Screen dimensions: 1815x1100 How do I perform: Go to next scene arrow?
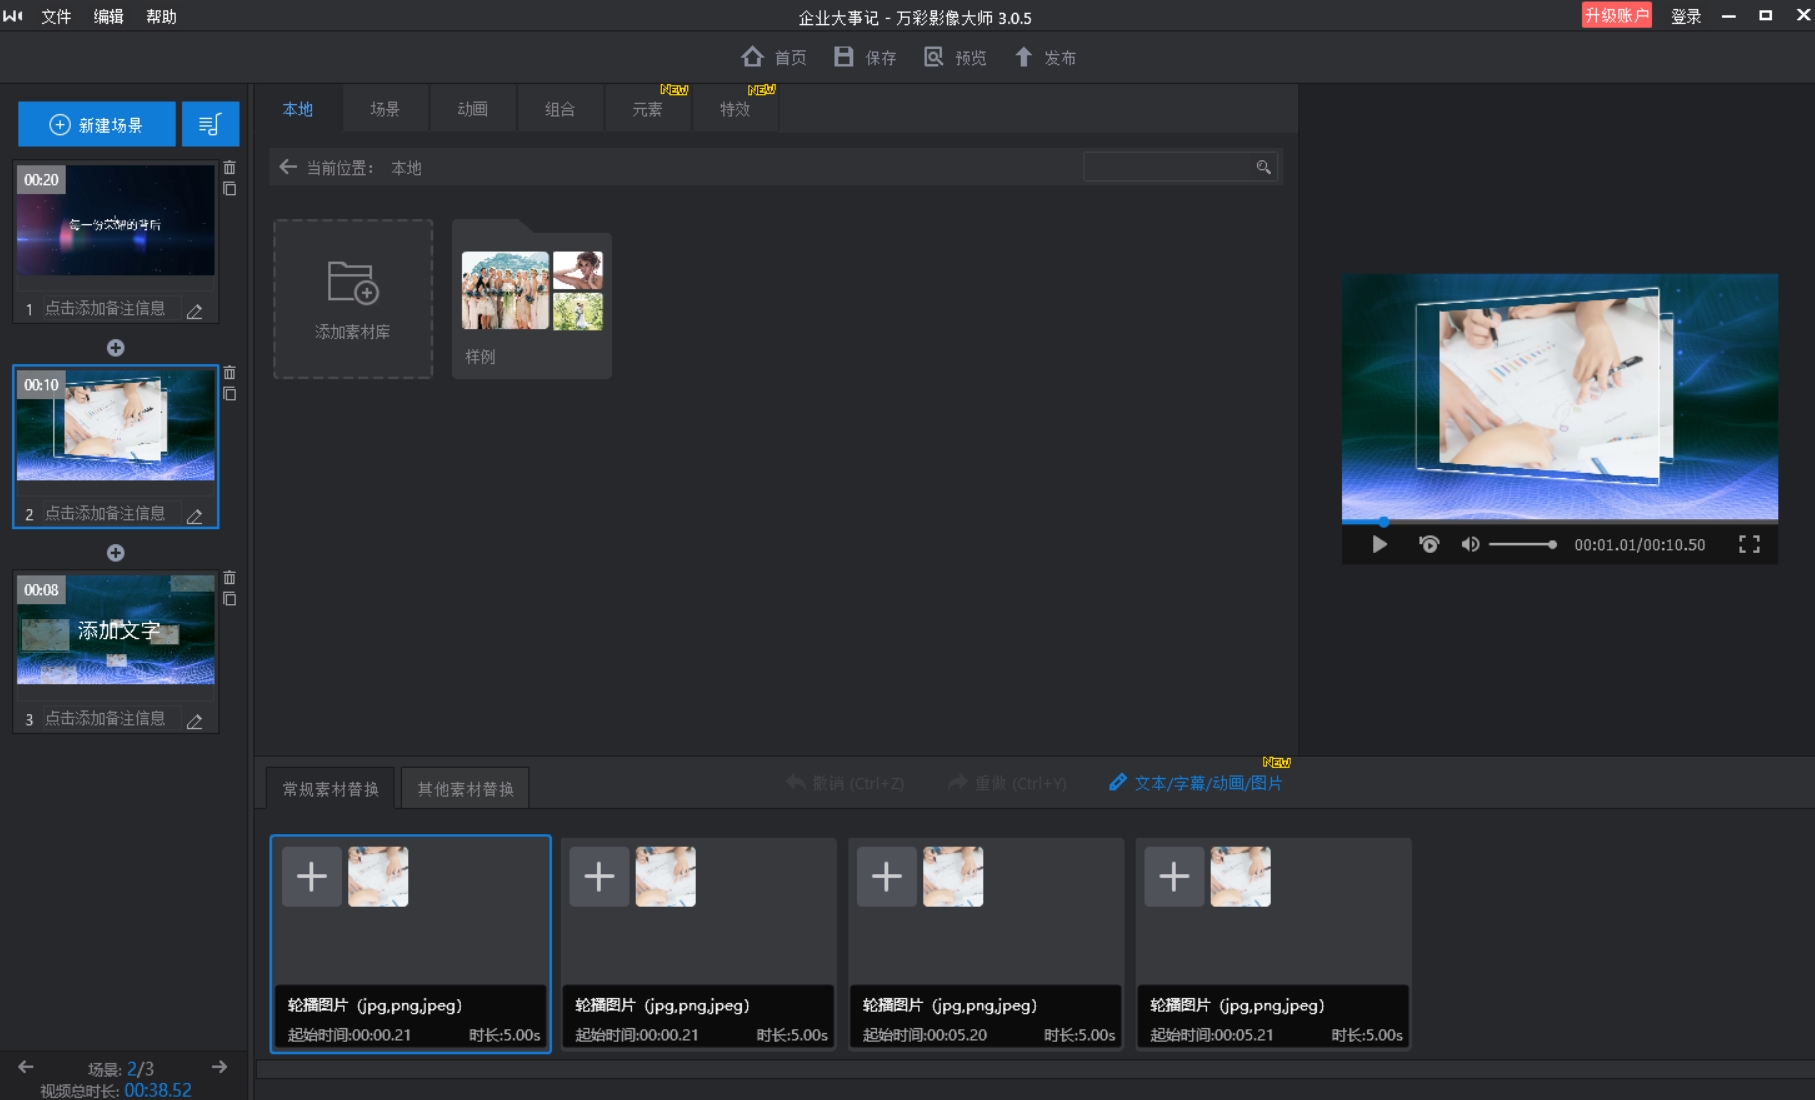tap(219, 1067)
